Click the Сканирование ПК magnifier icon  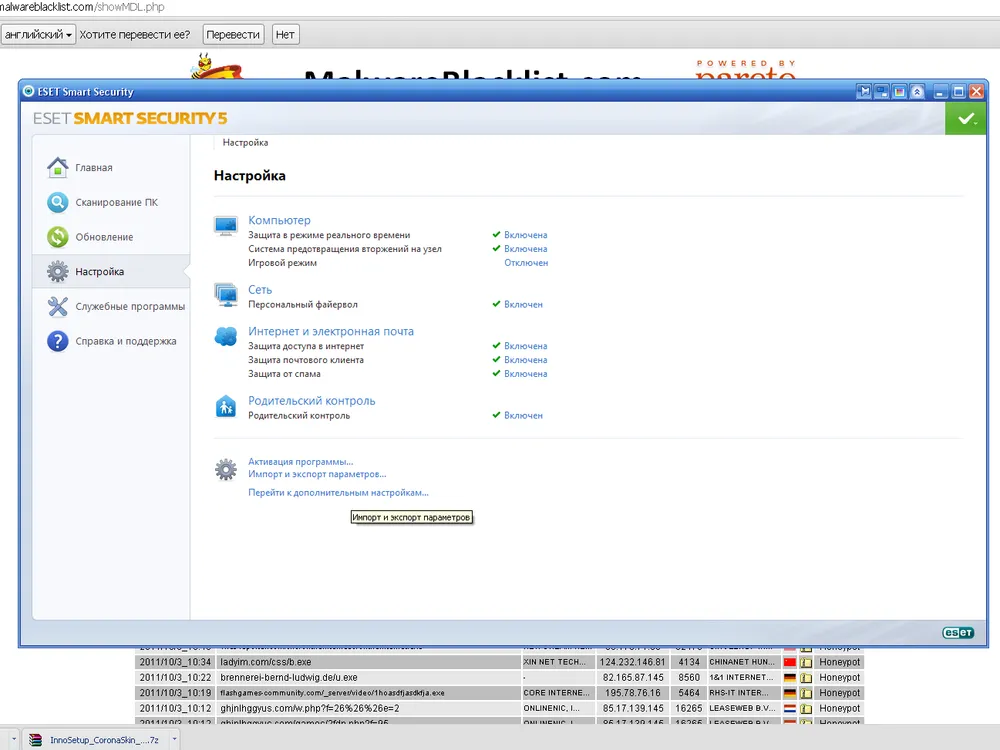58,203
